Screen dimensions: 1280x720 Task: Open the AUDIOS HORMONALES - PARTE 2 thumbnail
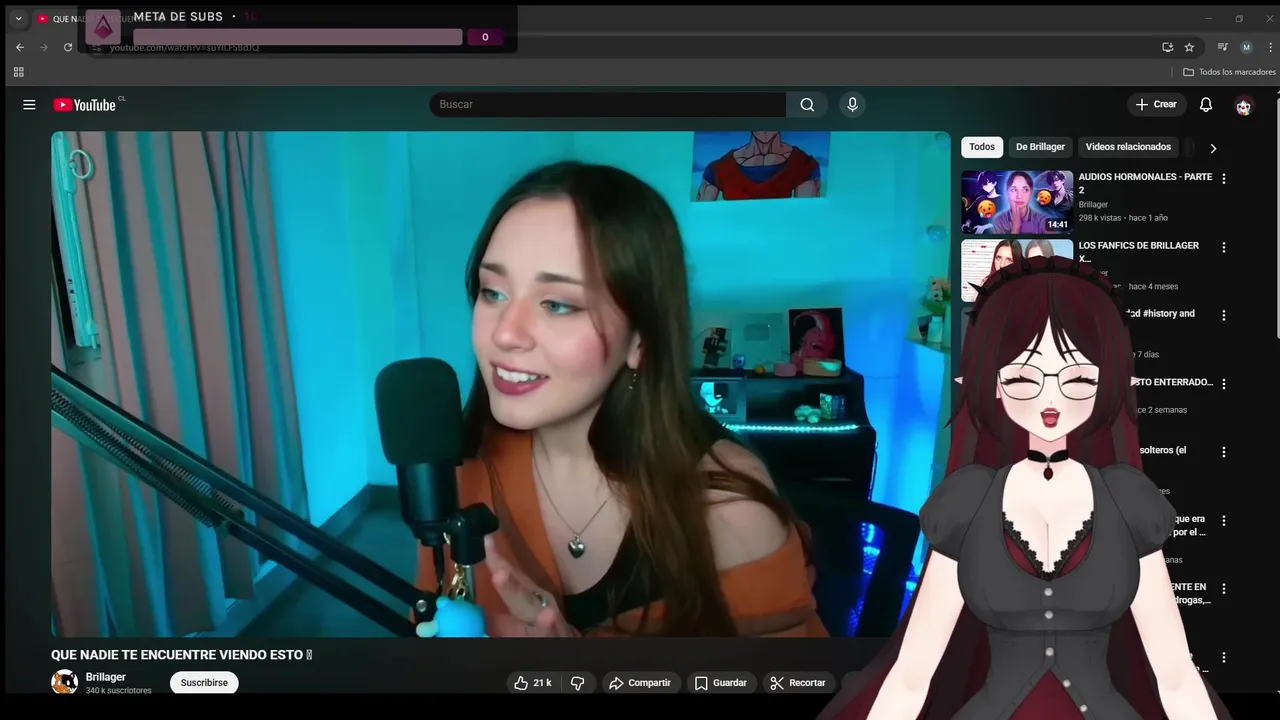coord(1017,202)
